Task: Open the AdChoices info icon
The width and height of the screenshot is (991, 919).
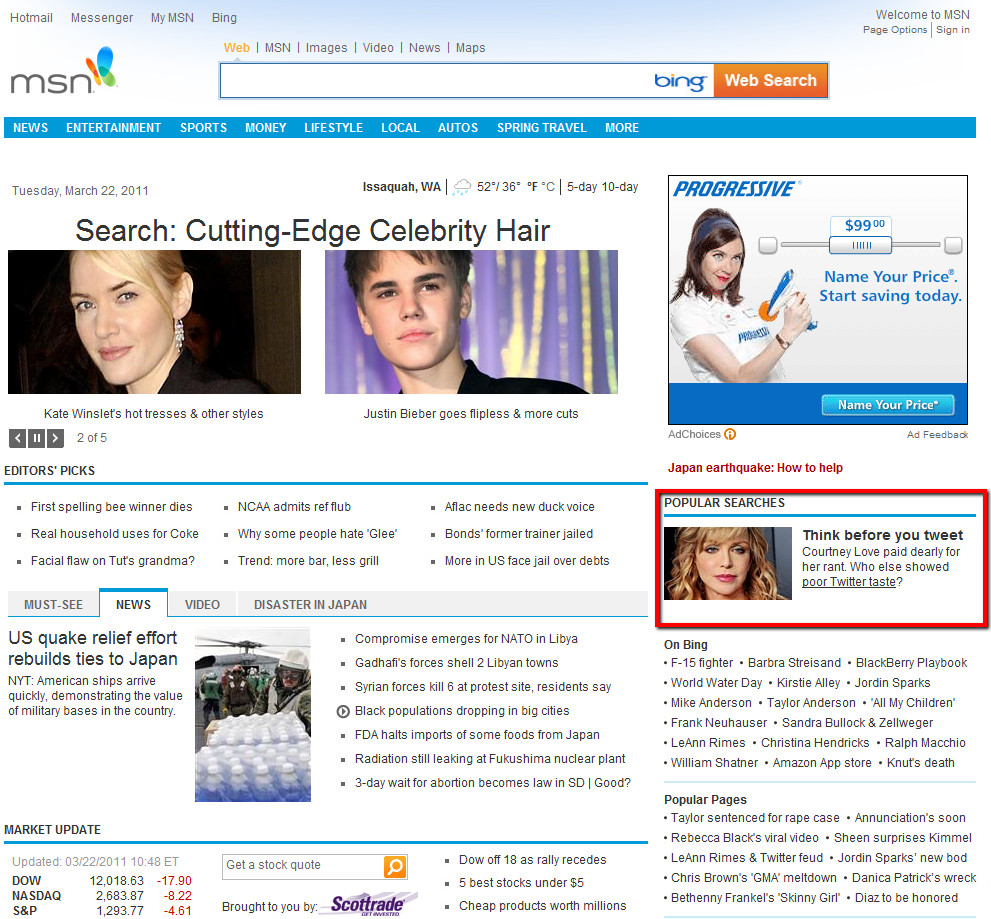Action: pos(730,434)
